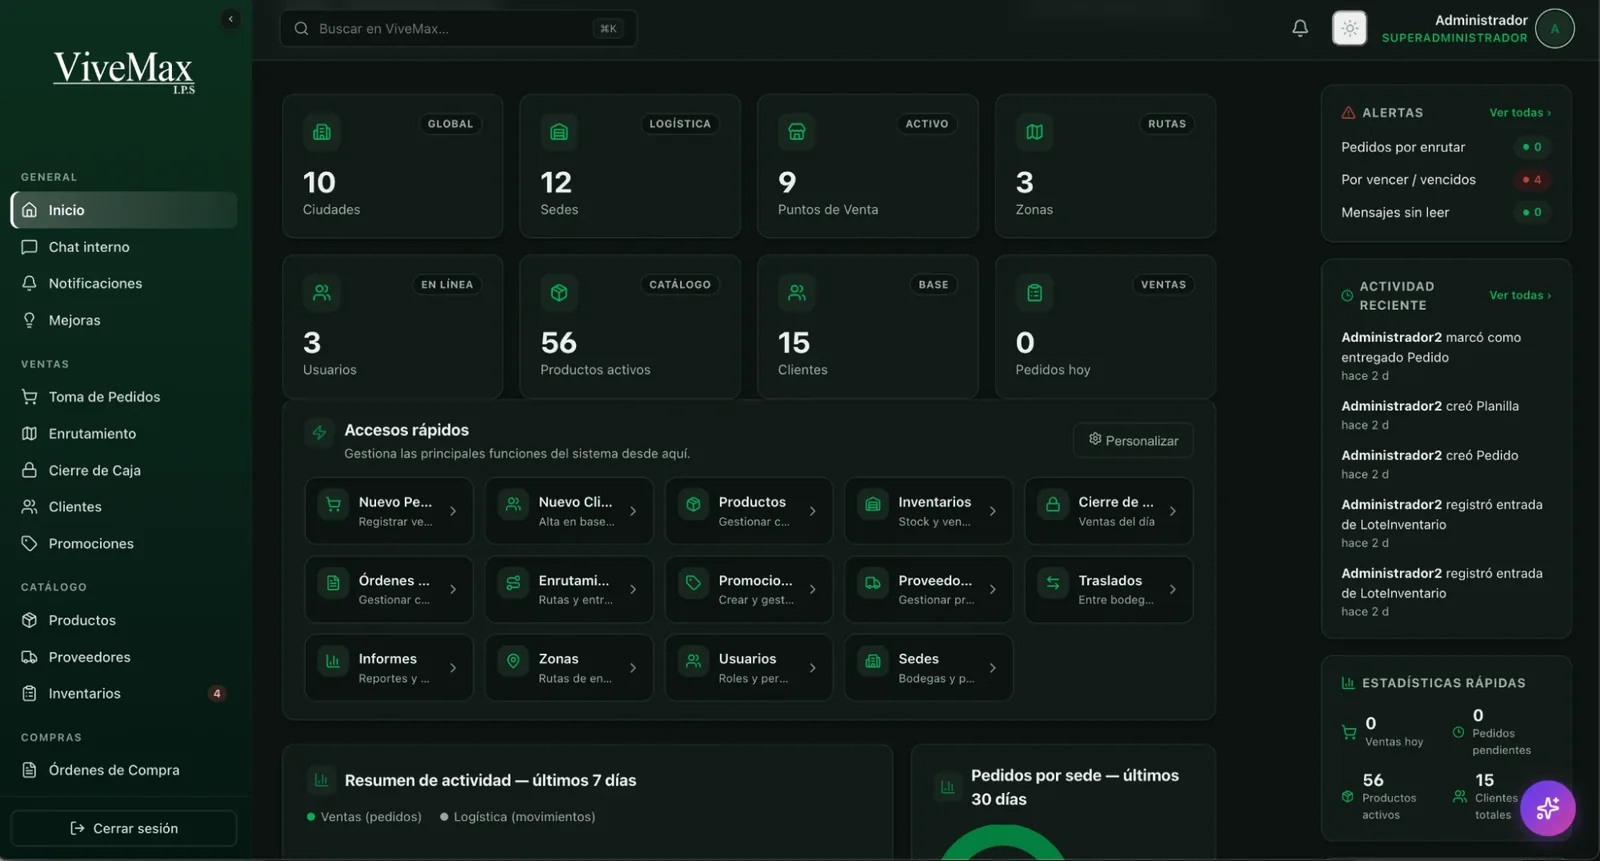Click the Productos activos box icon
Screen dimensions: 1600x861
click(x=559, y=293)
